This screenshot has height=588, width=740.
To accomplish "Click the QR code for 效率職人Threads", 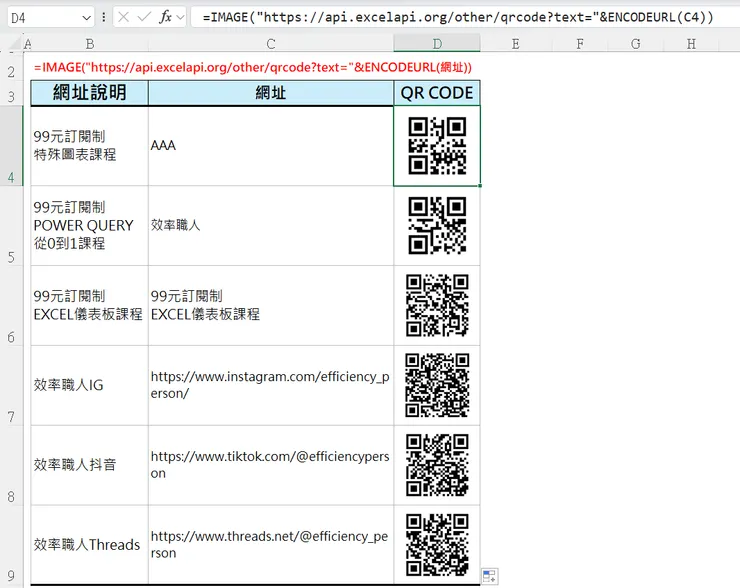I will tap(437, 545).
